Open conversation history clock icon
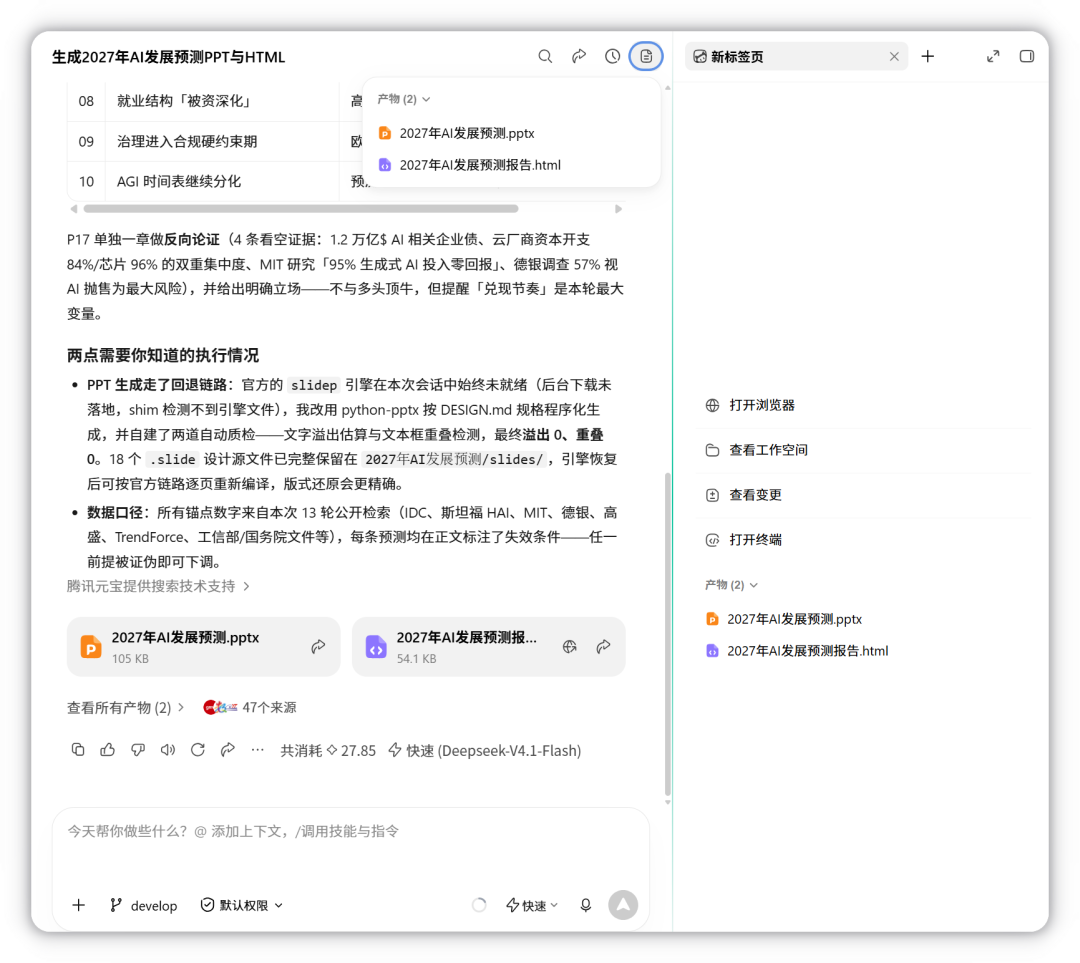 coord(612,56)
